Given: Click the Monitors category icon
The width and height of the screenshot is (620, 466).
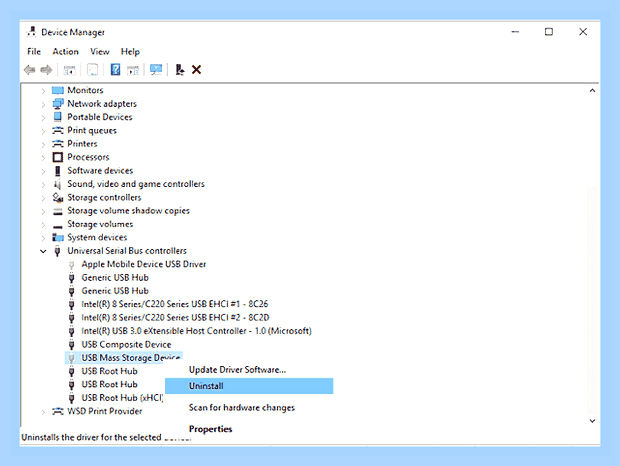Looking at the screenshot, I should coord(58,90).
